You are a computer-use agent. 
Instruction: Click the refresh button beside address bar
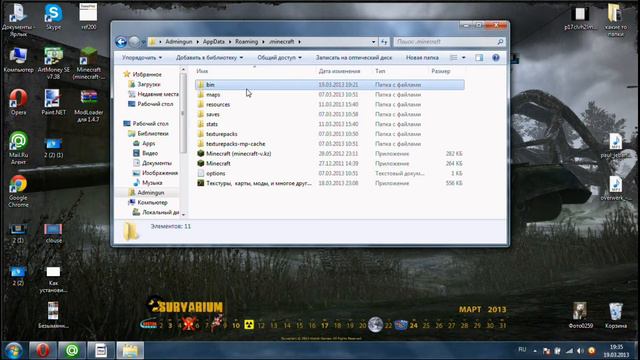[384, 42]
